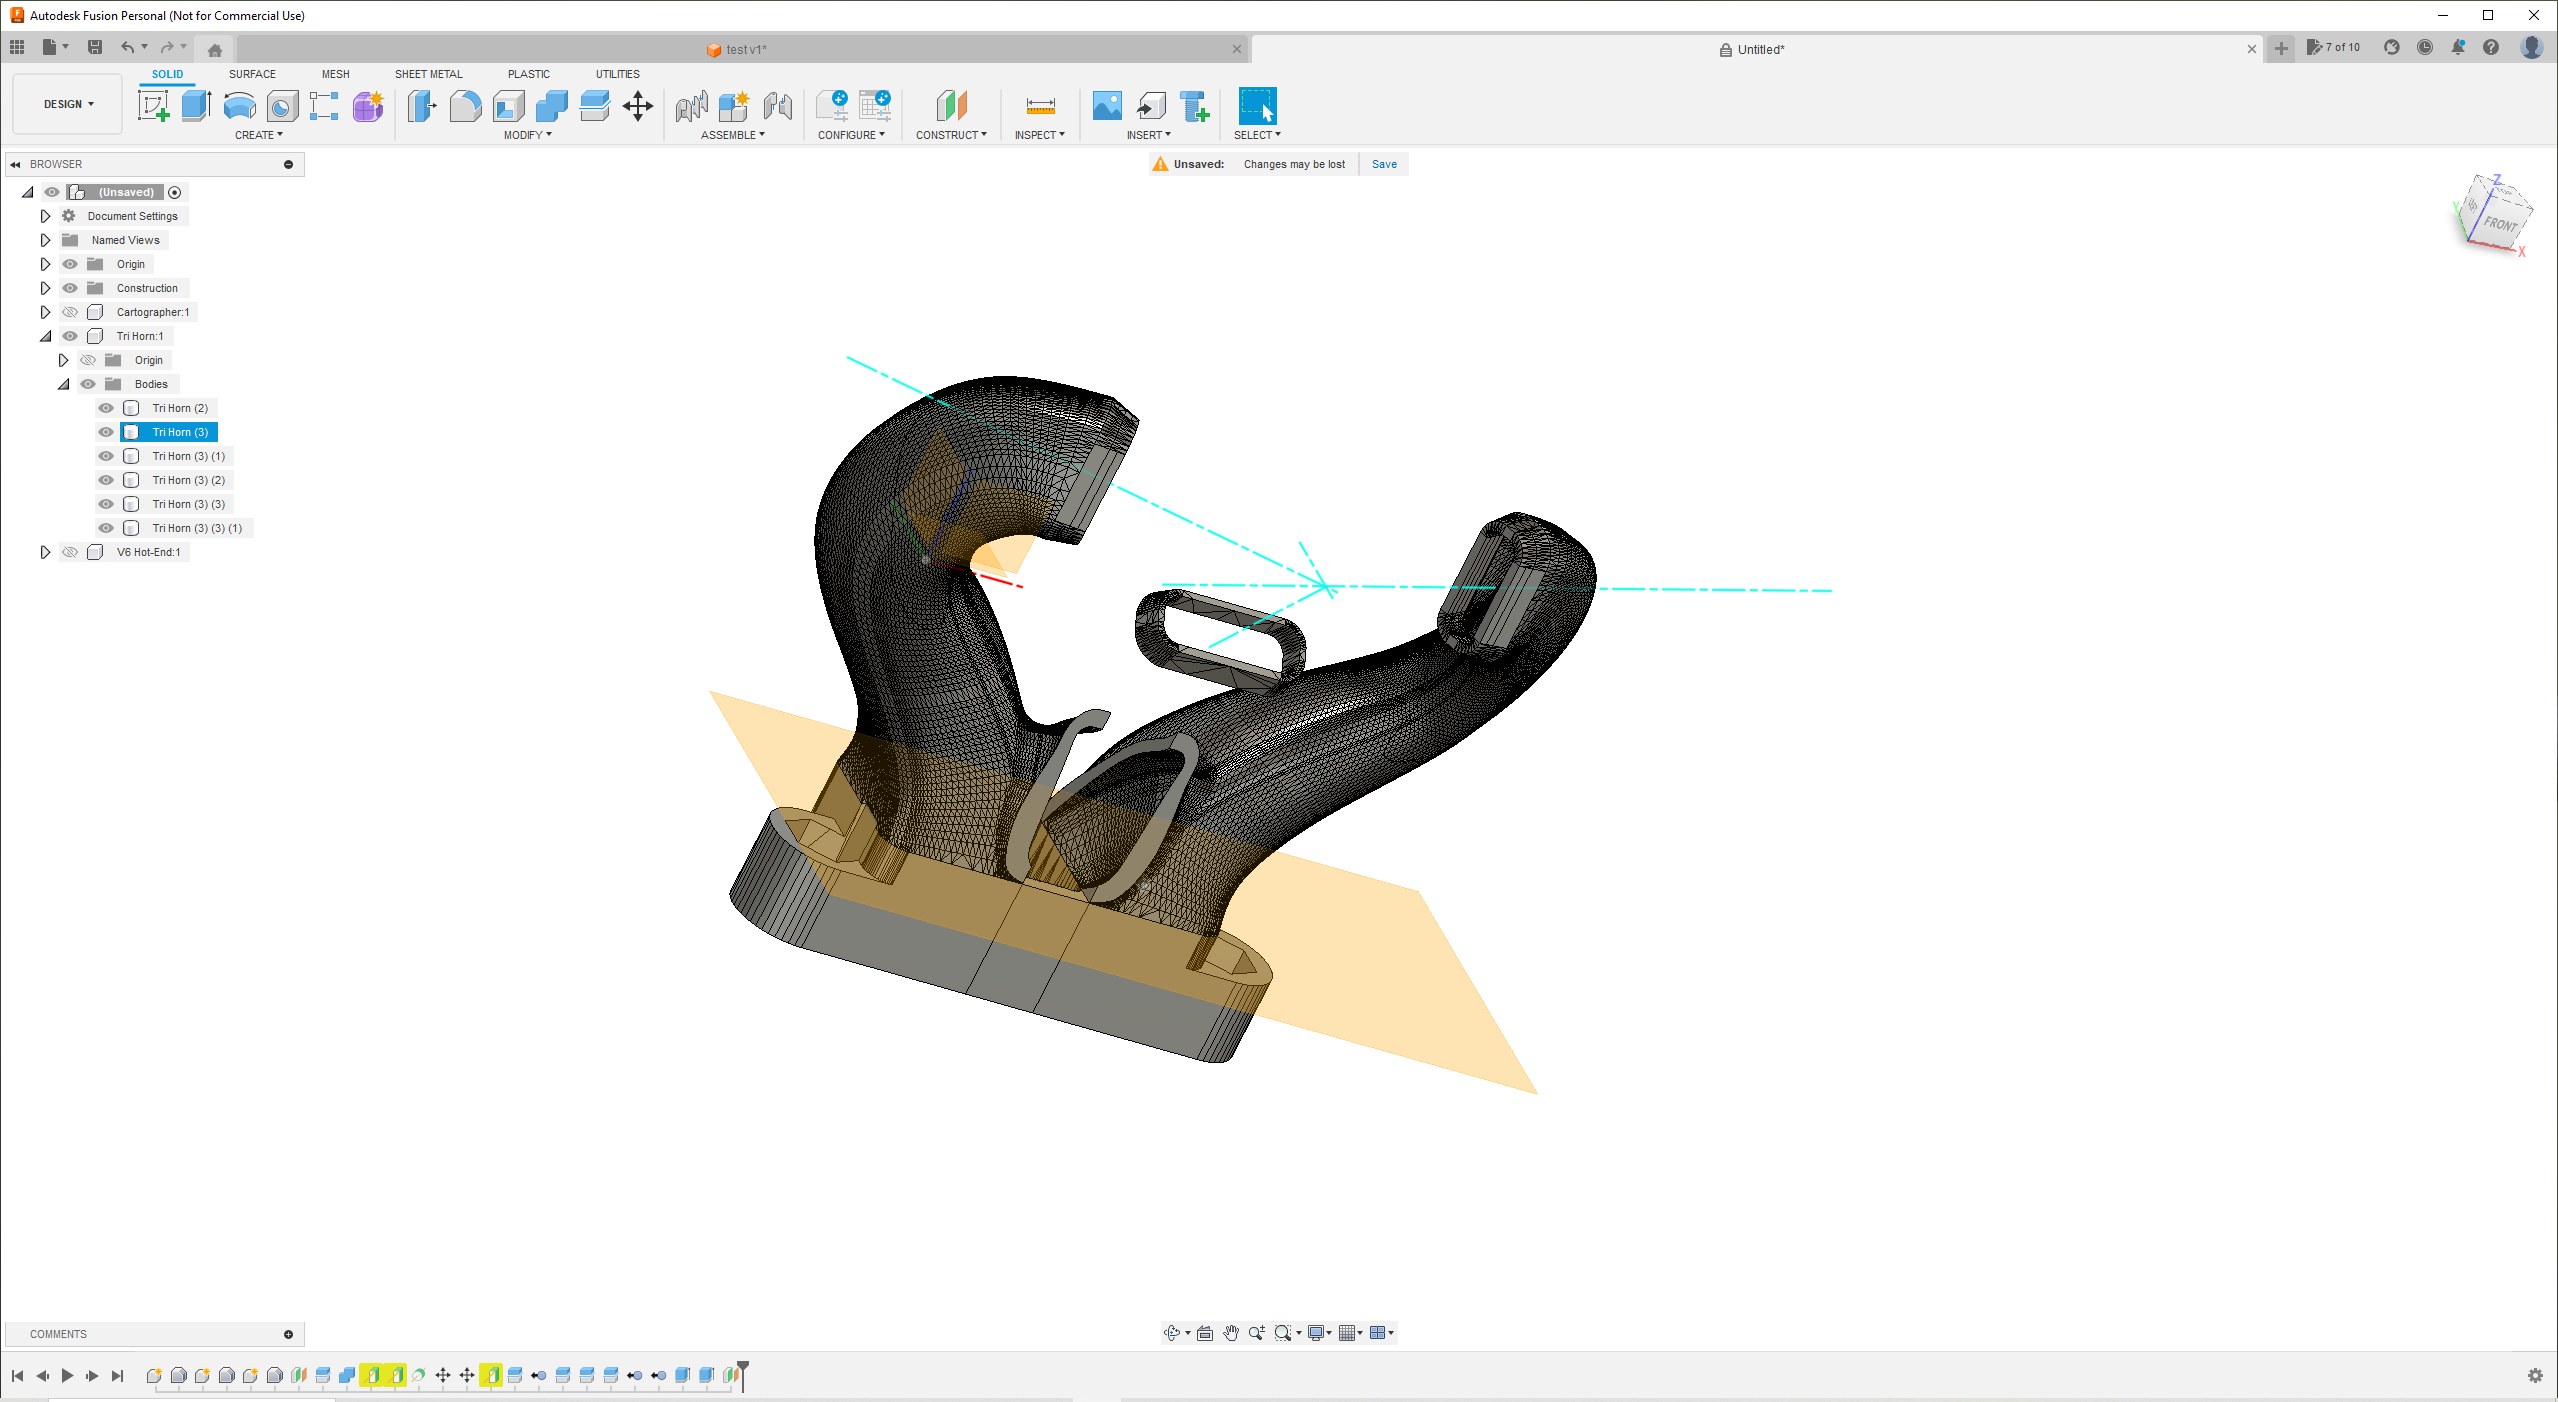Expand the Named Views folder

click(x=45, y=240)
